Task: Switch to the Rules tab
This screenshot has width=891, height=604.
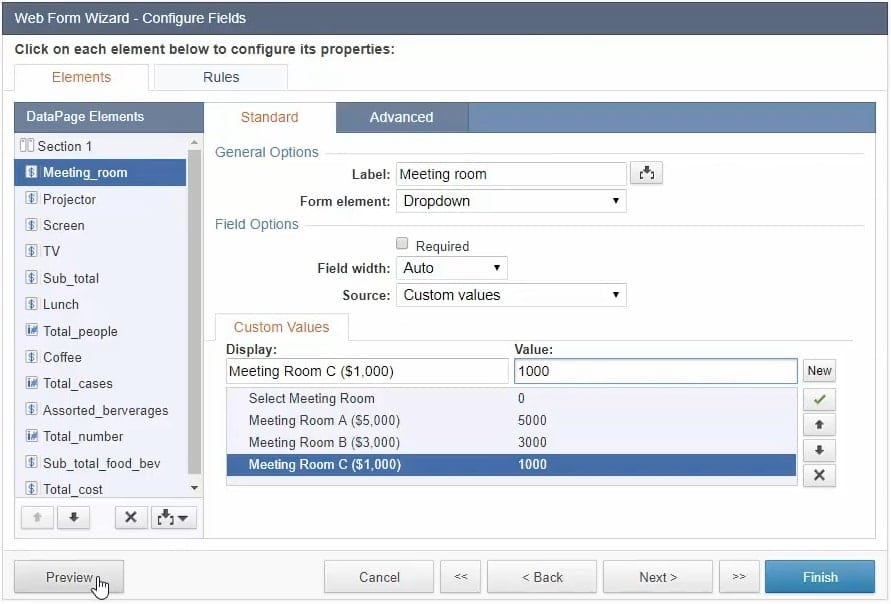Action: point(221,77)
